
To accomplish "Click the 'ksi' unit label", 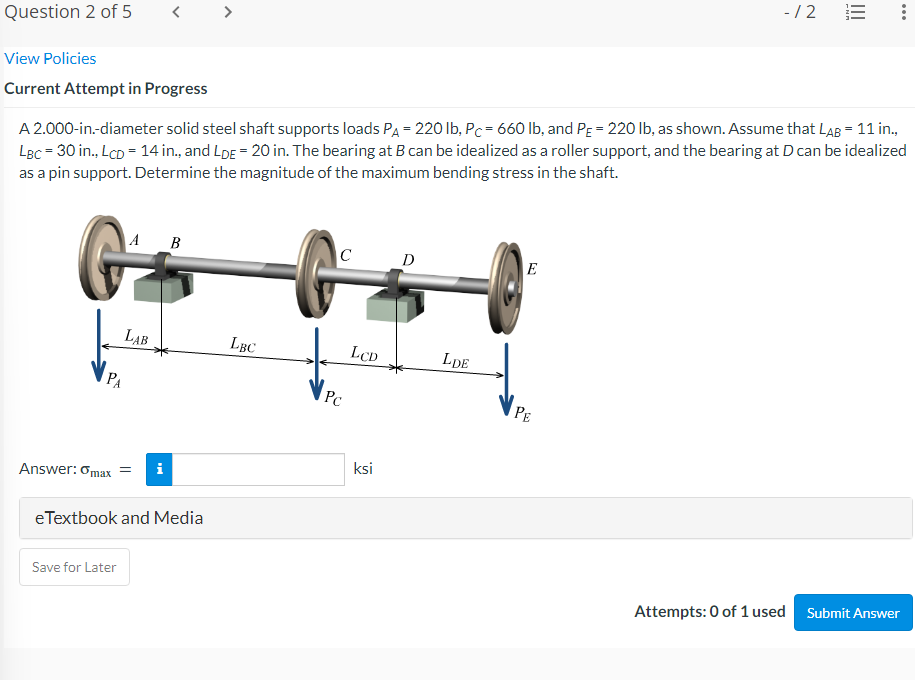I will point(363,469).
